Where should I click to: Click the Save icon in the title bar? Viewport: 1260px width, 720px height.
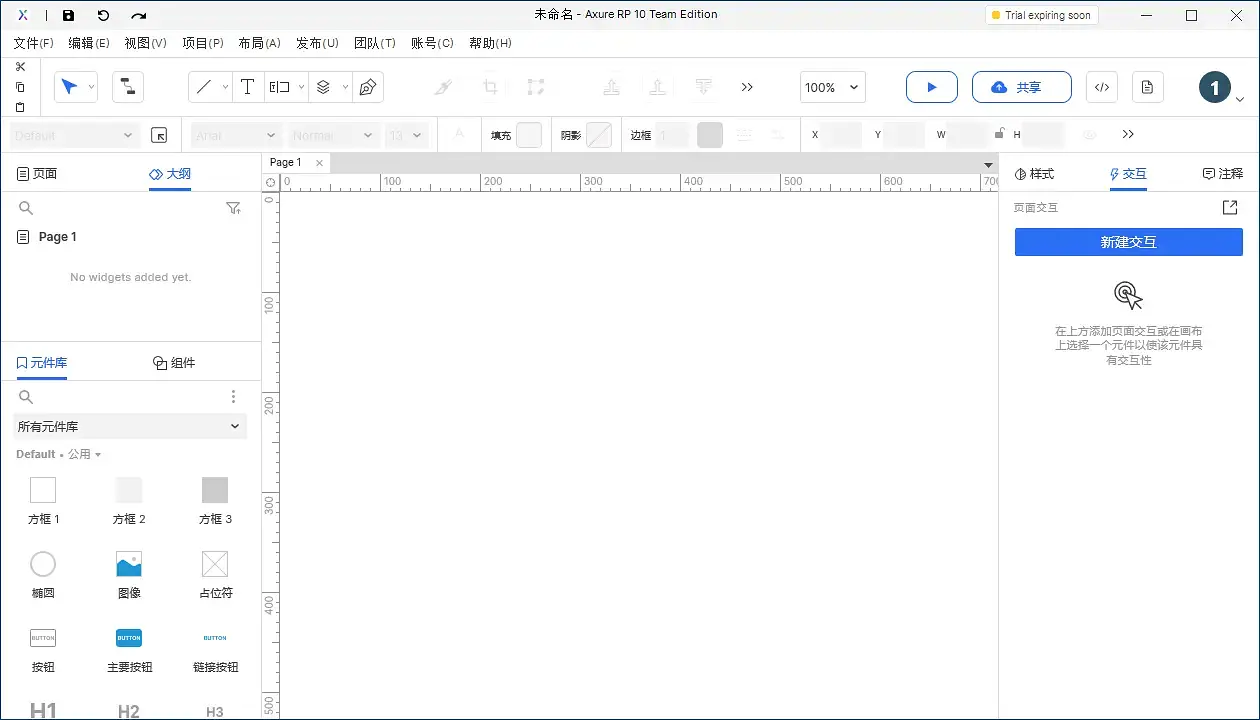click(x=67, y=14)
